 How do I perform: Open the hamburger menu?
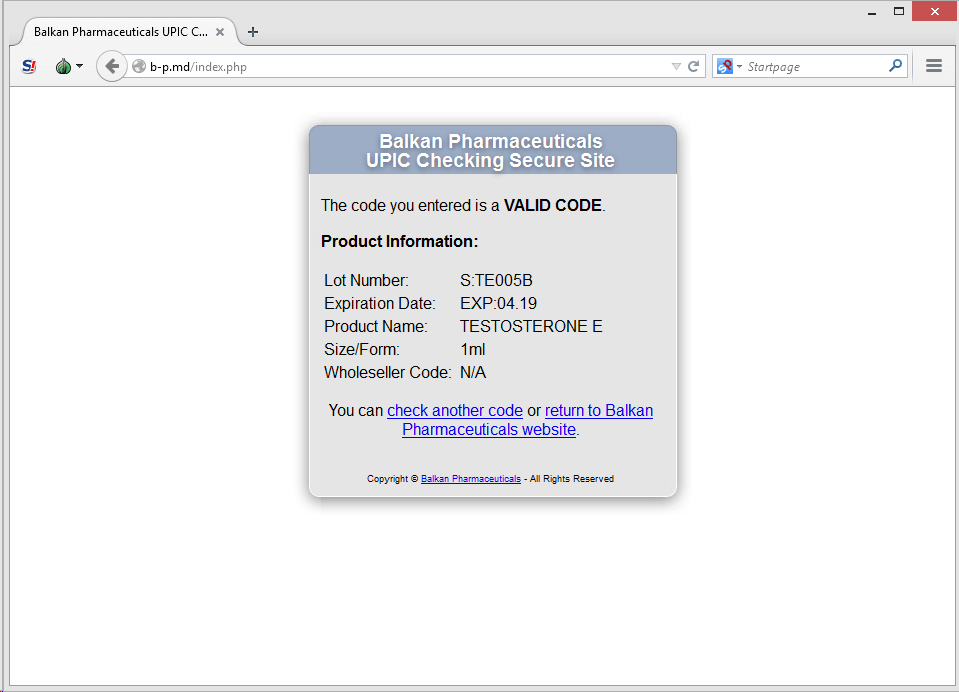pos(933,65)
